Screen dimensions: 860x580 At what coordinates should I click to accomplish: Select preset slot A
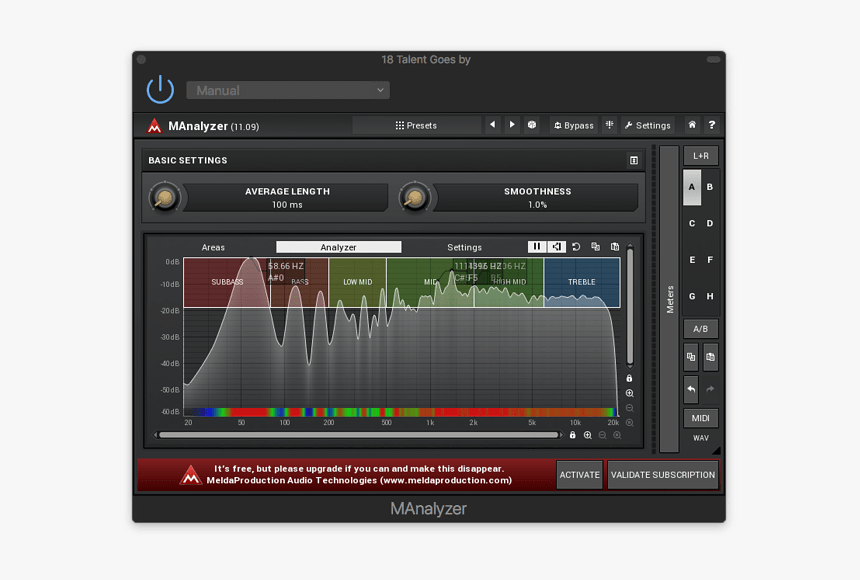692,187
